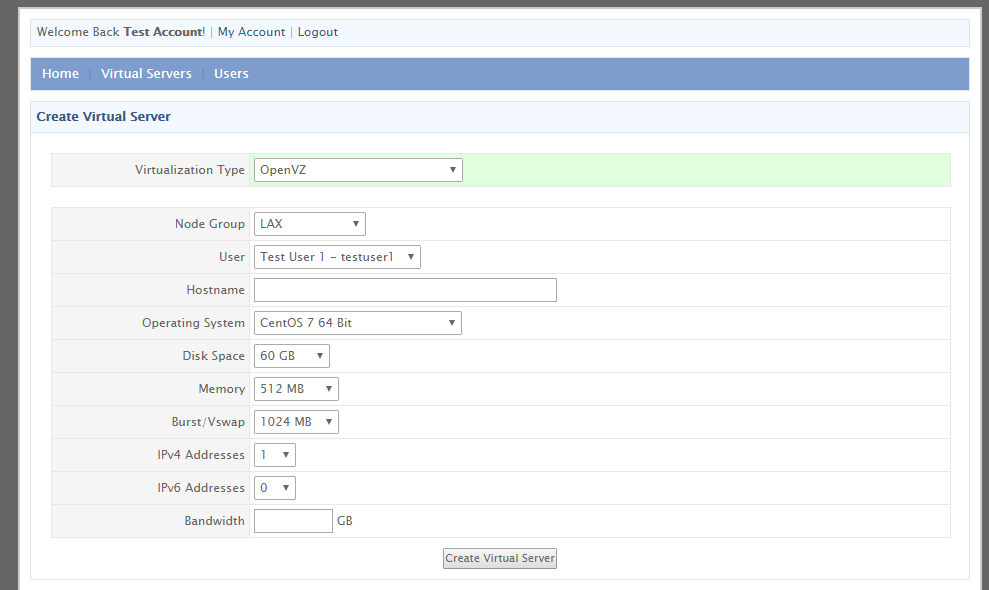989x590 pixels.
Task: Click the Bandwidth GB input field
Action: tap(293, 521)
